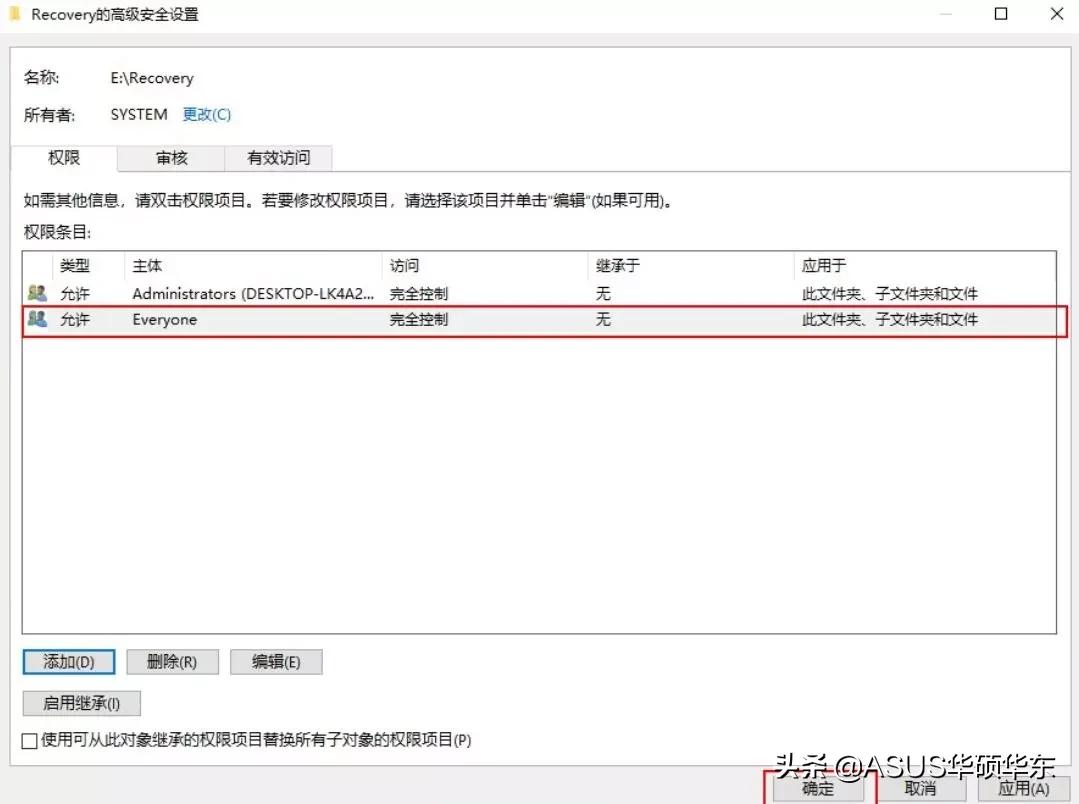
Task: Confirm settings with the 确定 button
Action: click(x=816, y=789)
